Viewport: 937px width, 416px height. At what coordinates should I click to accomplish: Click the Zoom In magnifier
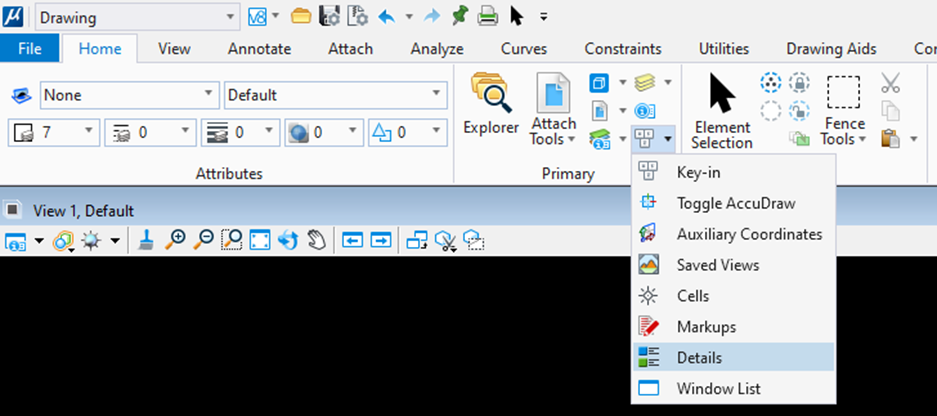coord(175,240)
